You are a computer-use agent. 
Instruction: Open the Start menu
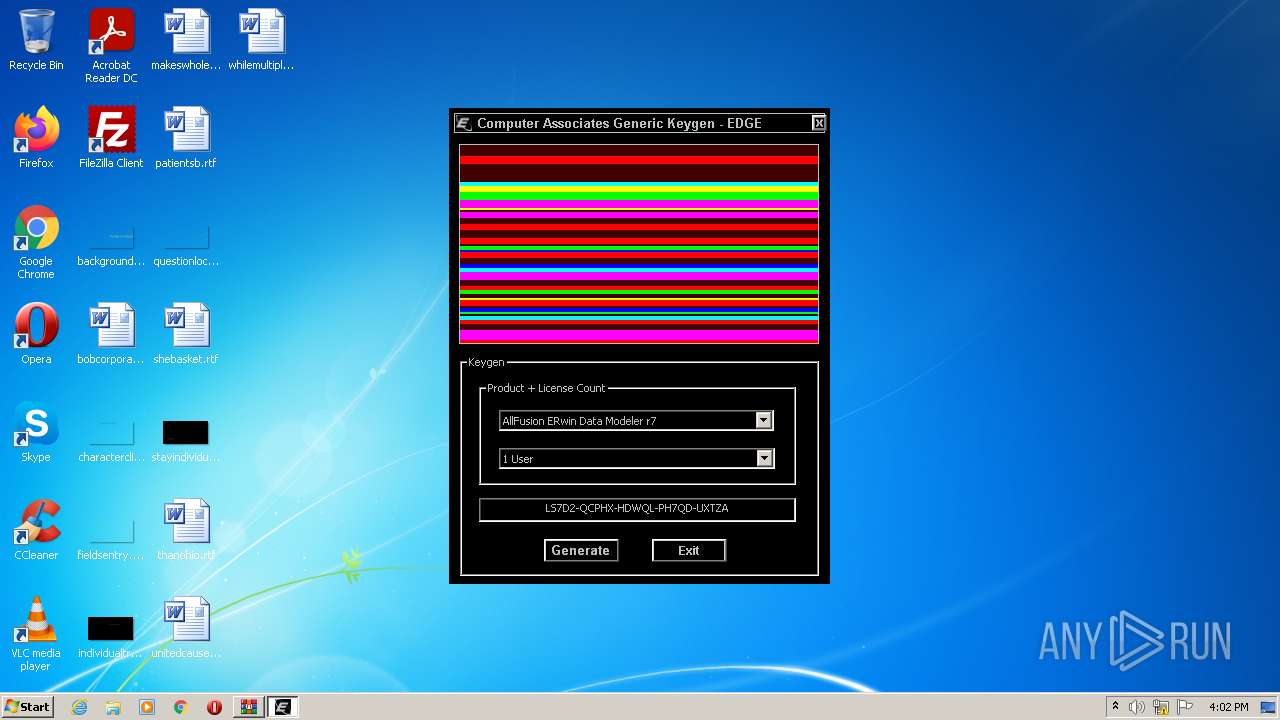click(28, 707)
